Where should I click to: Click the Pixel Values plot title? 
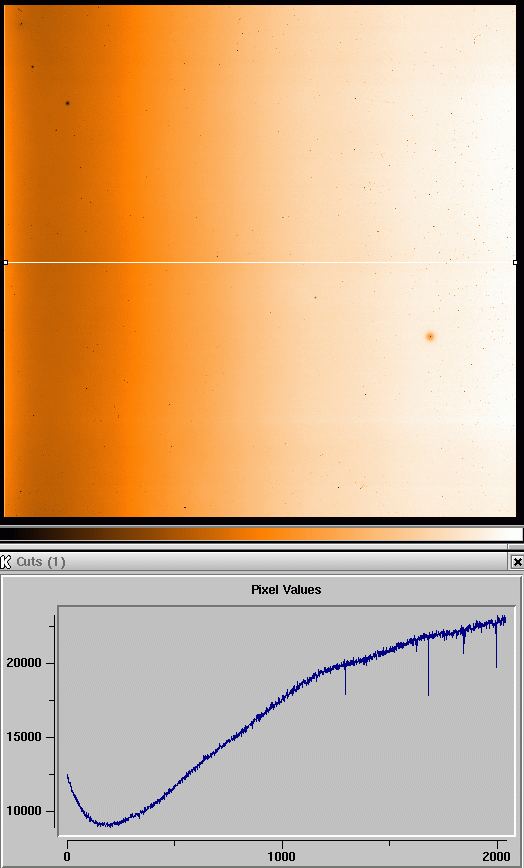pos(286,590)
